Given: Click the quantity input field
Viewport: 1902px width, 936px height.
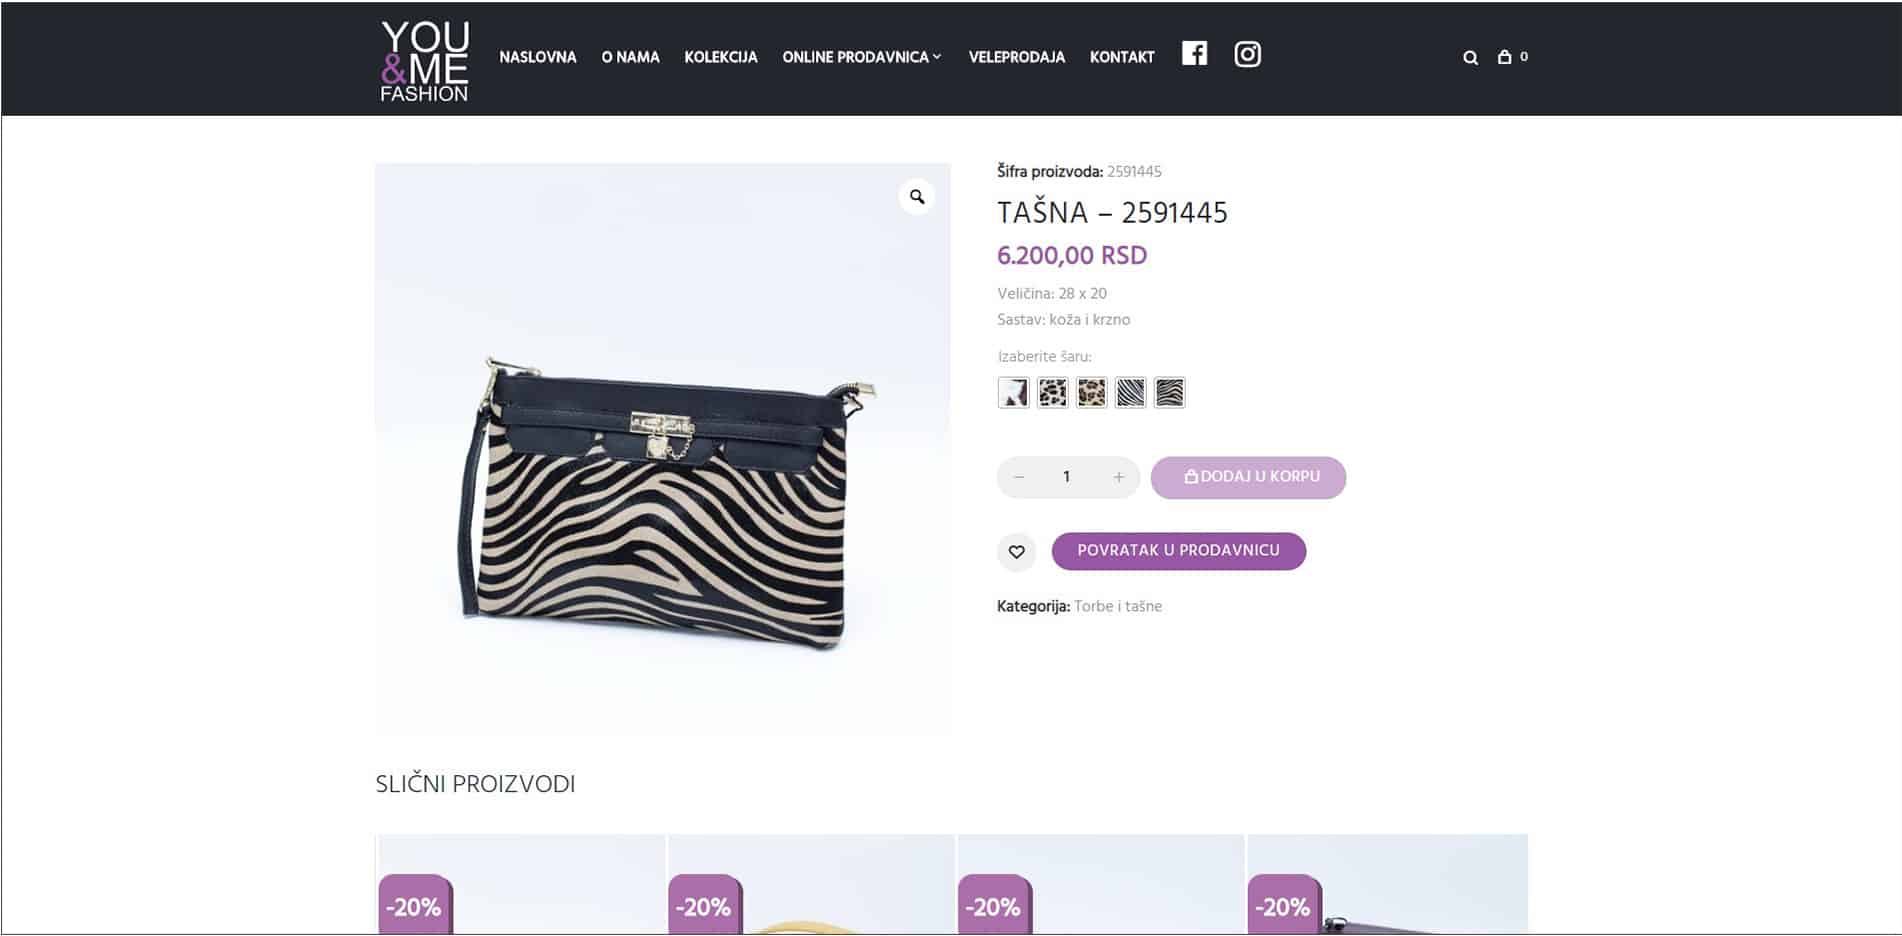Looking at the screenshot, I should click(1067, 477).
